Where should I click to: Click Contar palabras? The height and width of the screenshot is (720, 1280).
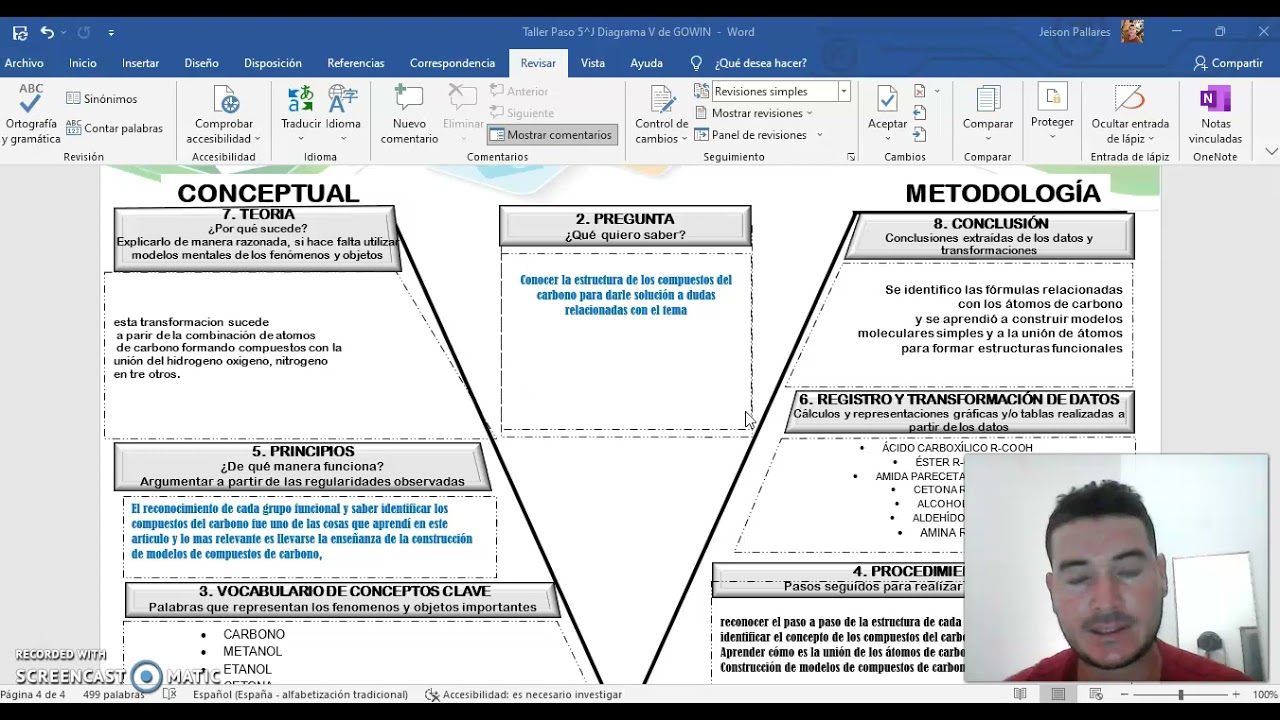point(114,128)
